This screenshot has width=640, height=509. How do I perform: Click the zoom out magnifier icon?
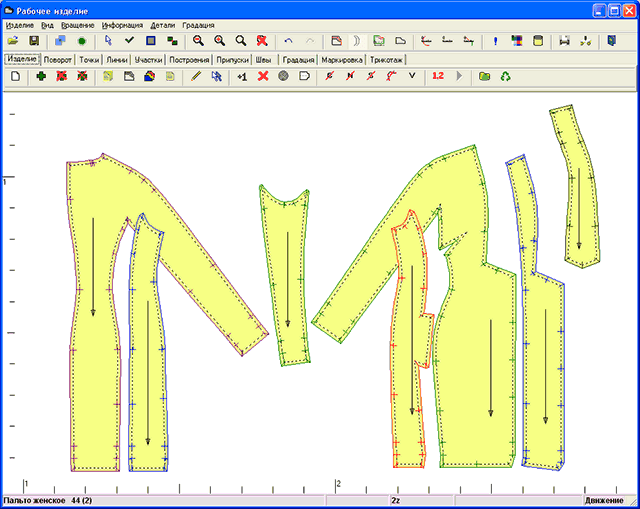(x=198, y=41)
